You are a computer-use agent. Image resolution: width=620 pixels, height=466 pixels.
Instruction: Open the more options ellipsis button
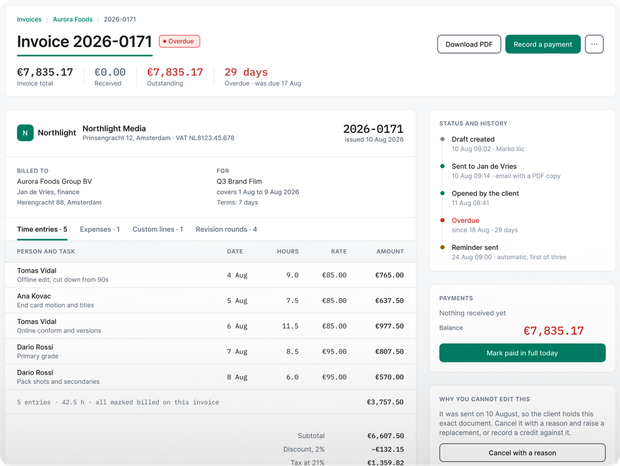point(594,44)
